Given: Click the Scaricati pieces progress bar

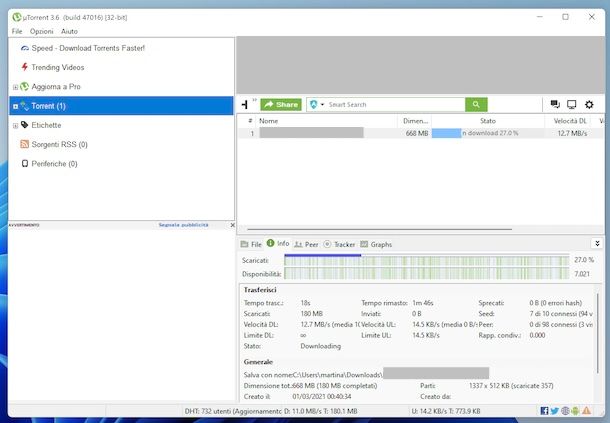Looking at the screenshot, I should (427, 260).
